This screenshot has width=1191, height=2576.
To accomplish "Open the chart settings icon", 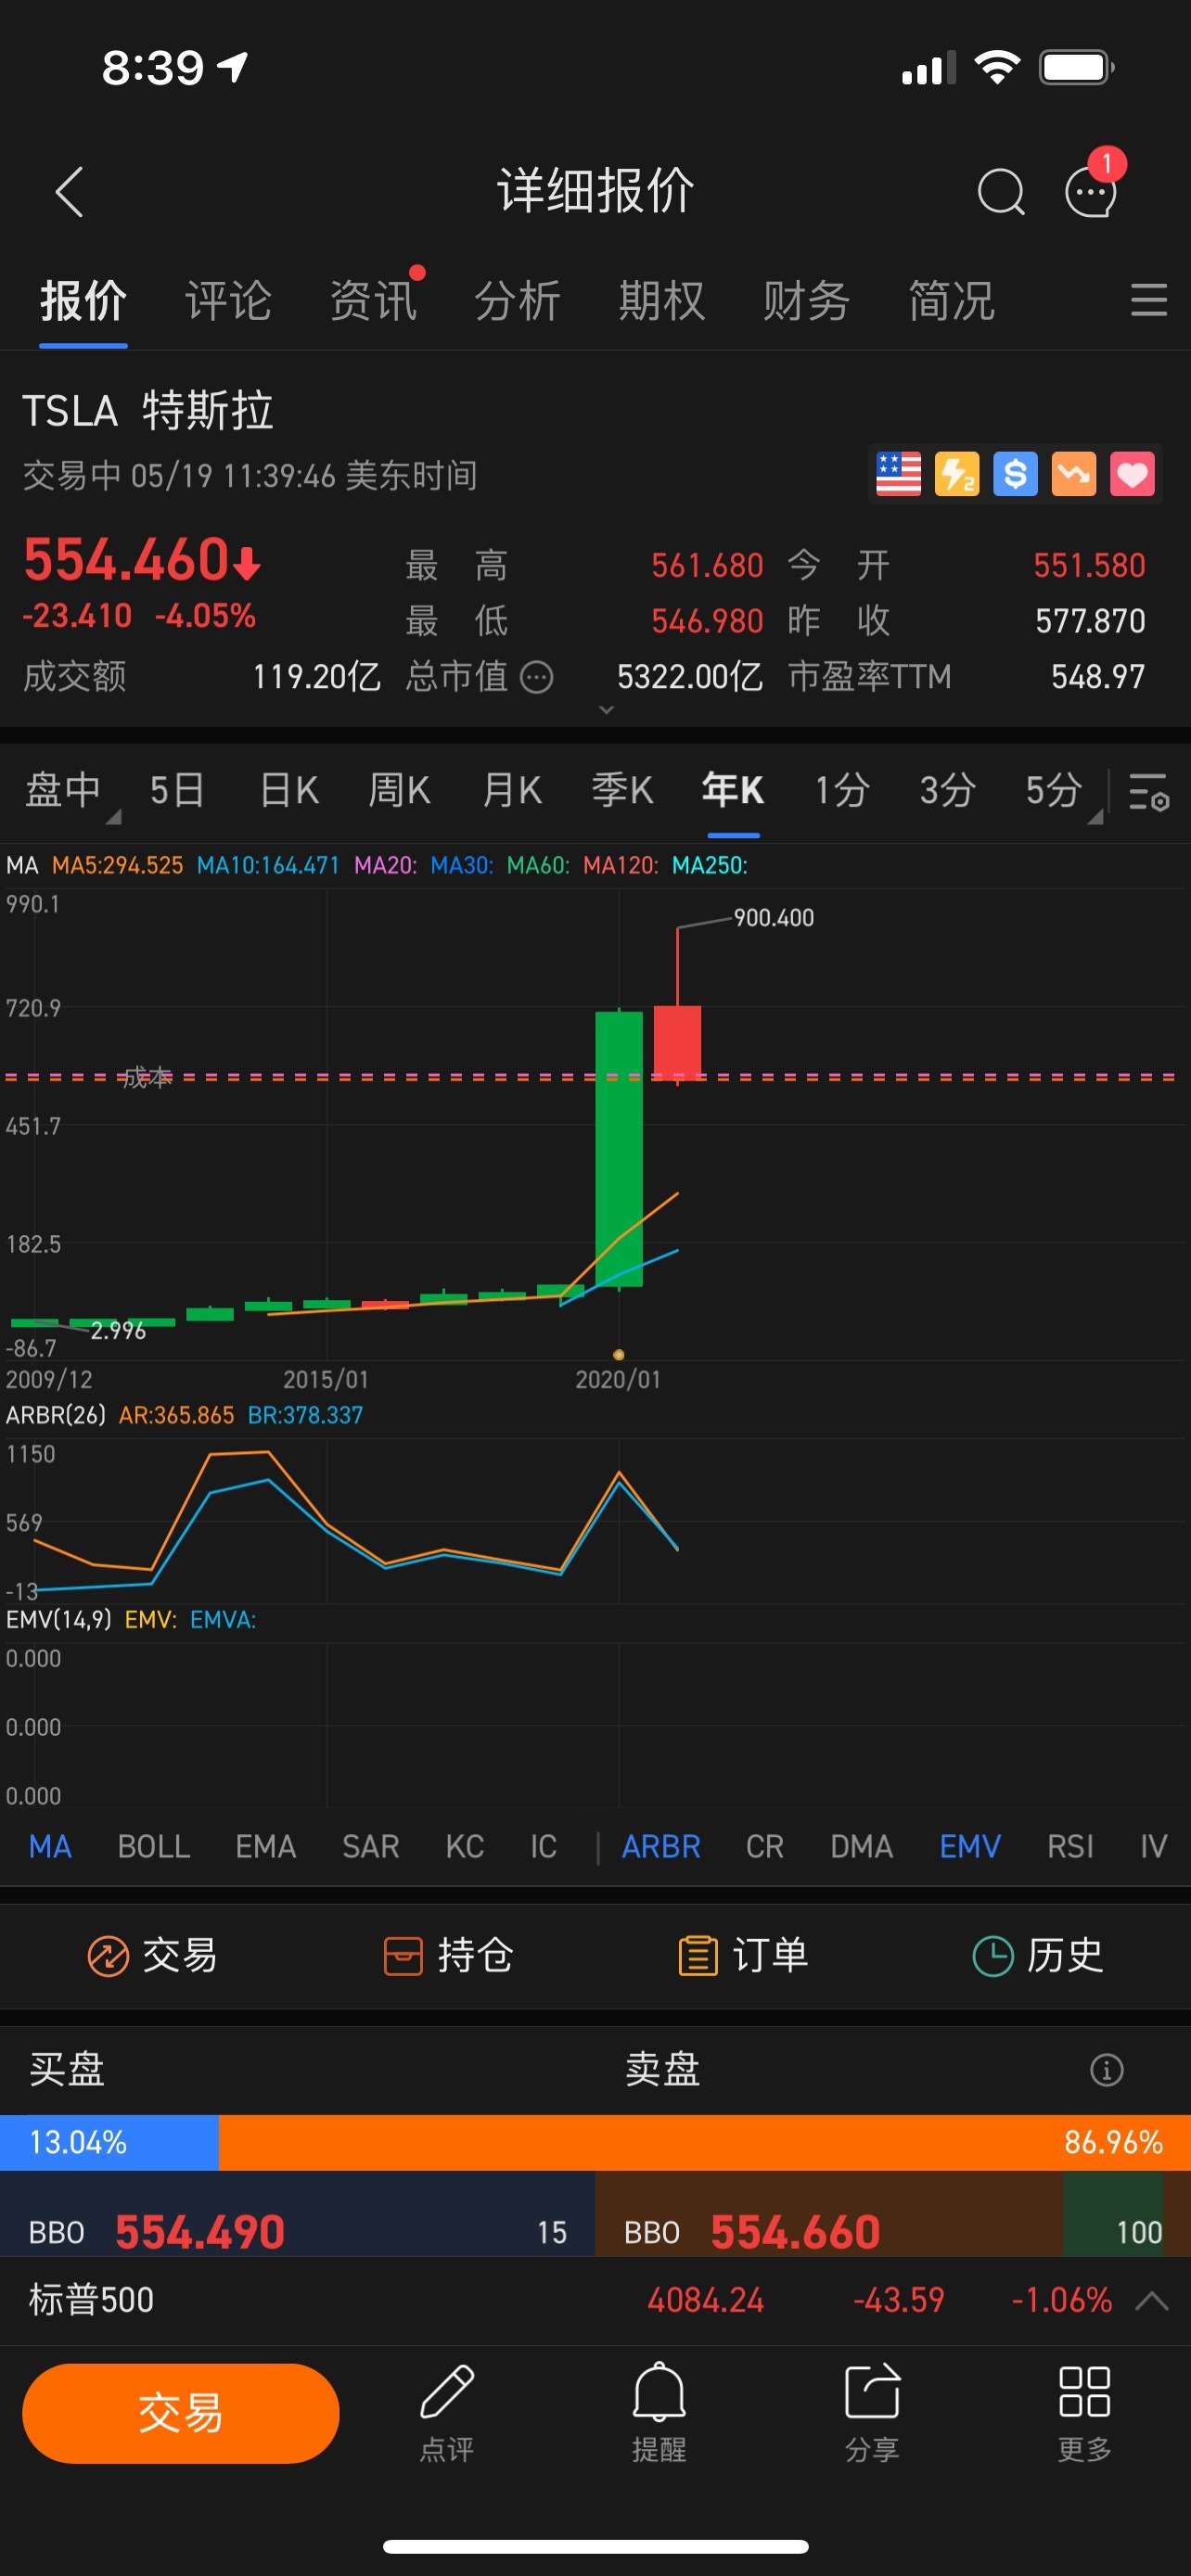I will coord(1149,791).
